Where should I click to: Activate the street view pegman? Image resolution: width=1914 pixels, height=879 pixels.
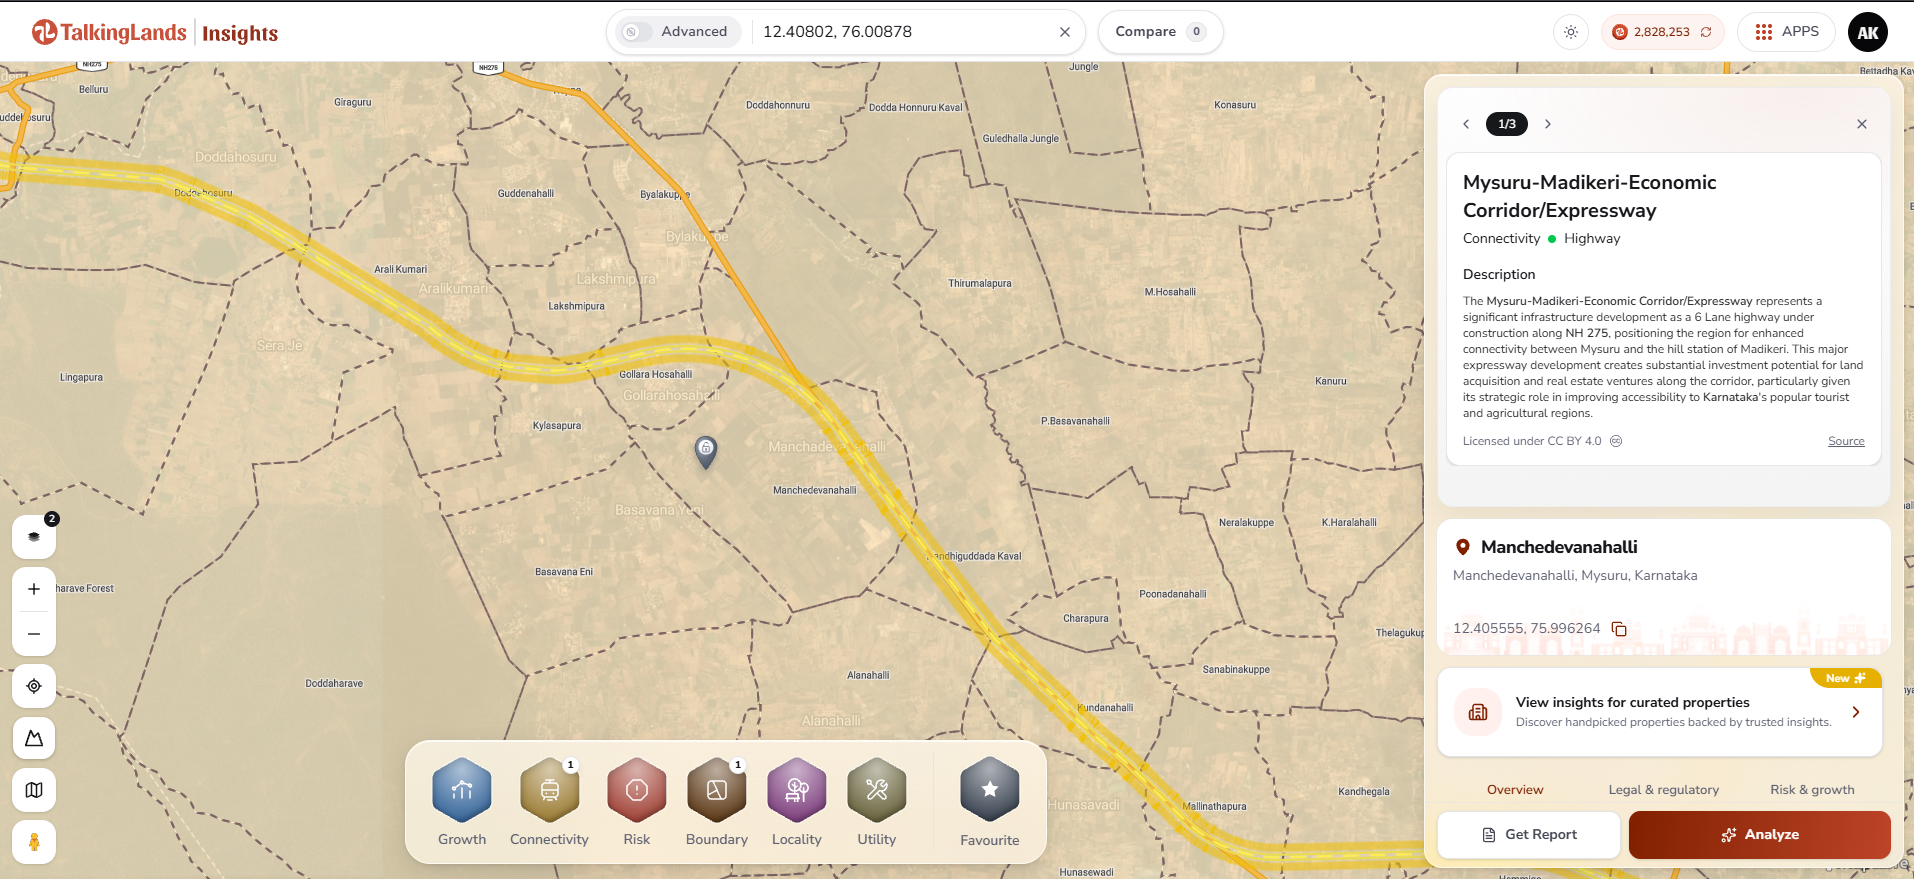click(34, 842)
